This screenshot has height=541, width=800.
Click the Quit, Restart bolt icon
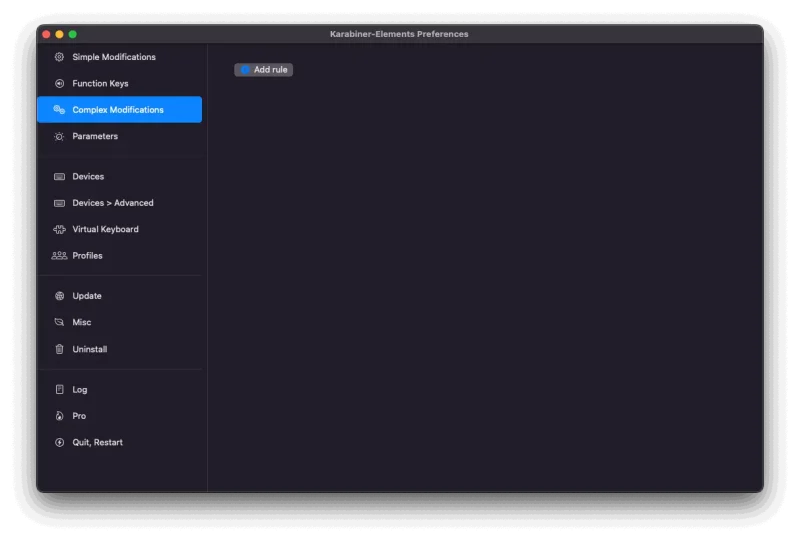[59, 442]
